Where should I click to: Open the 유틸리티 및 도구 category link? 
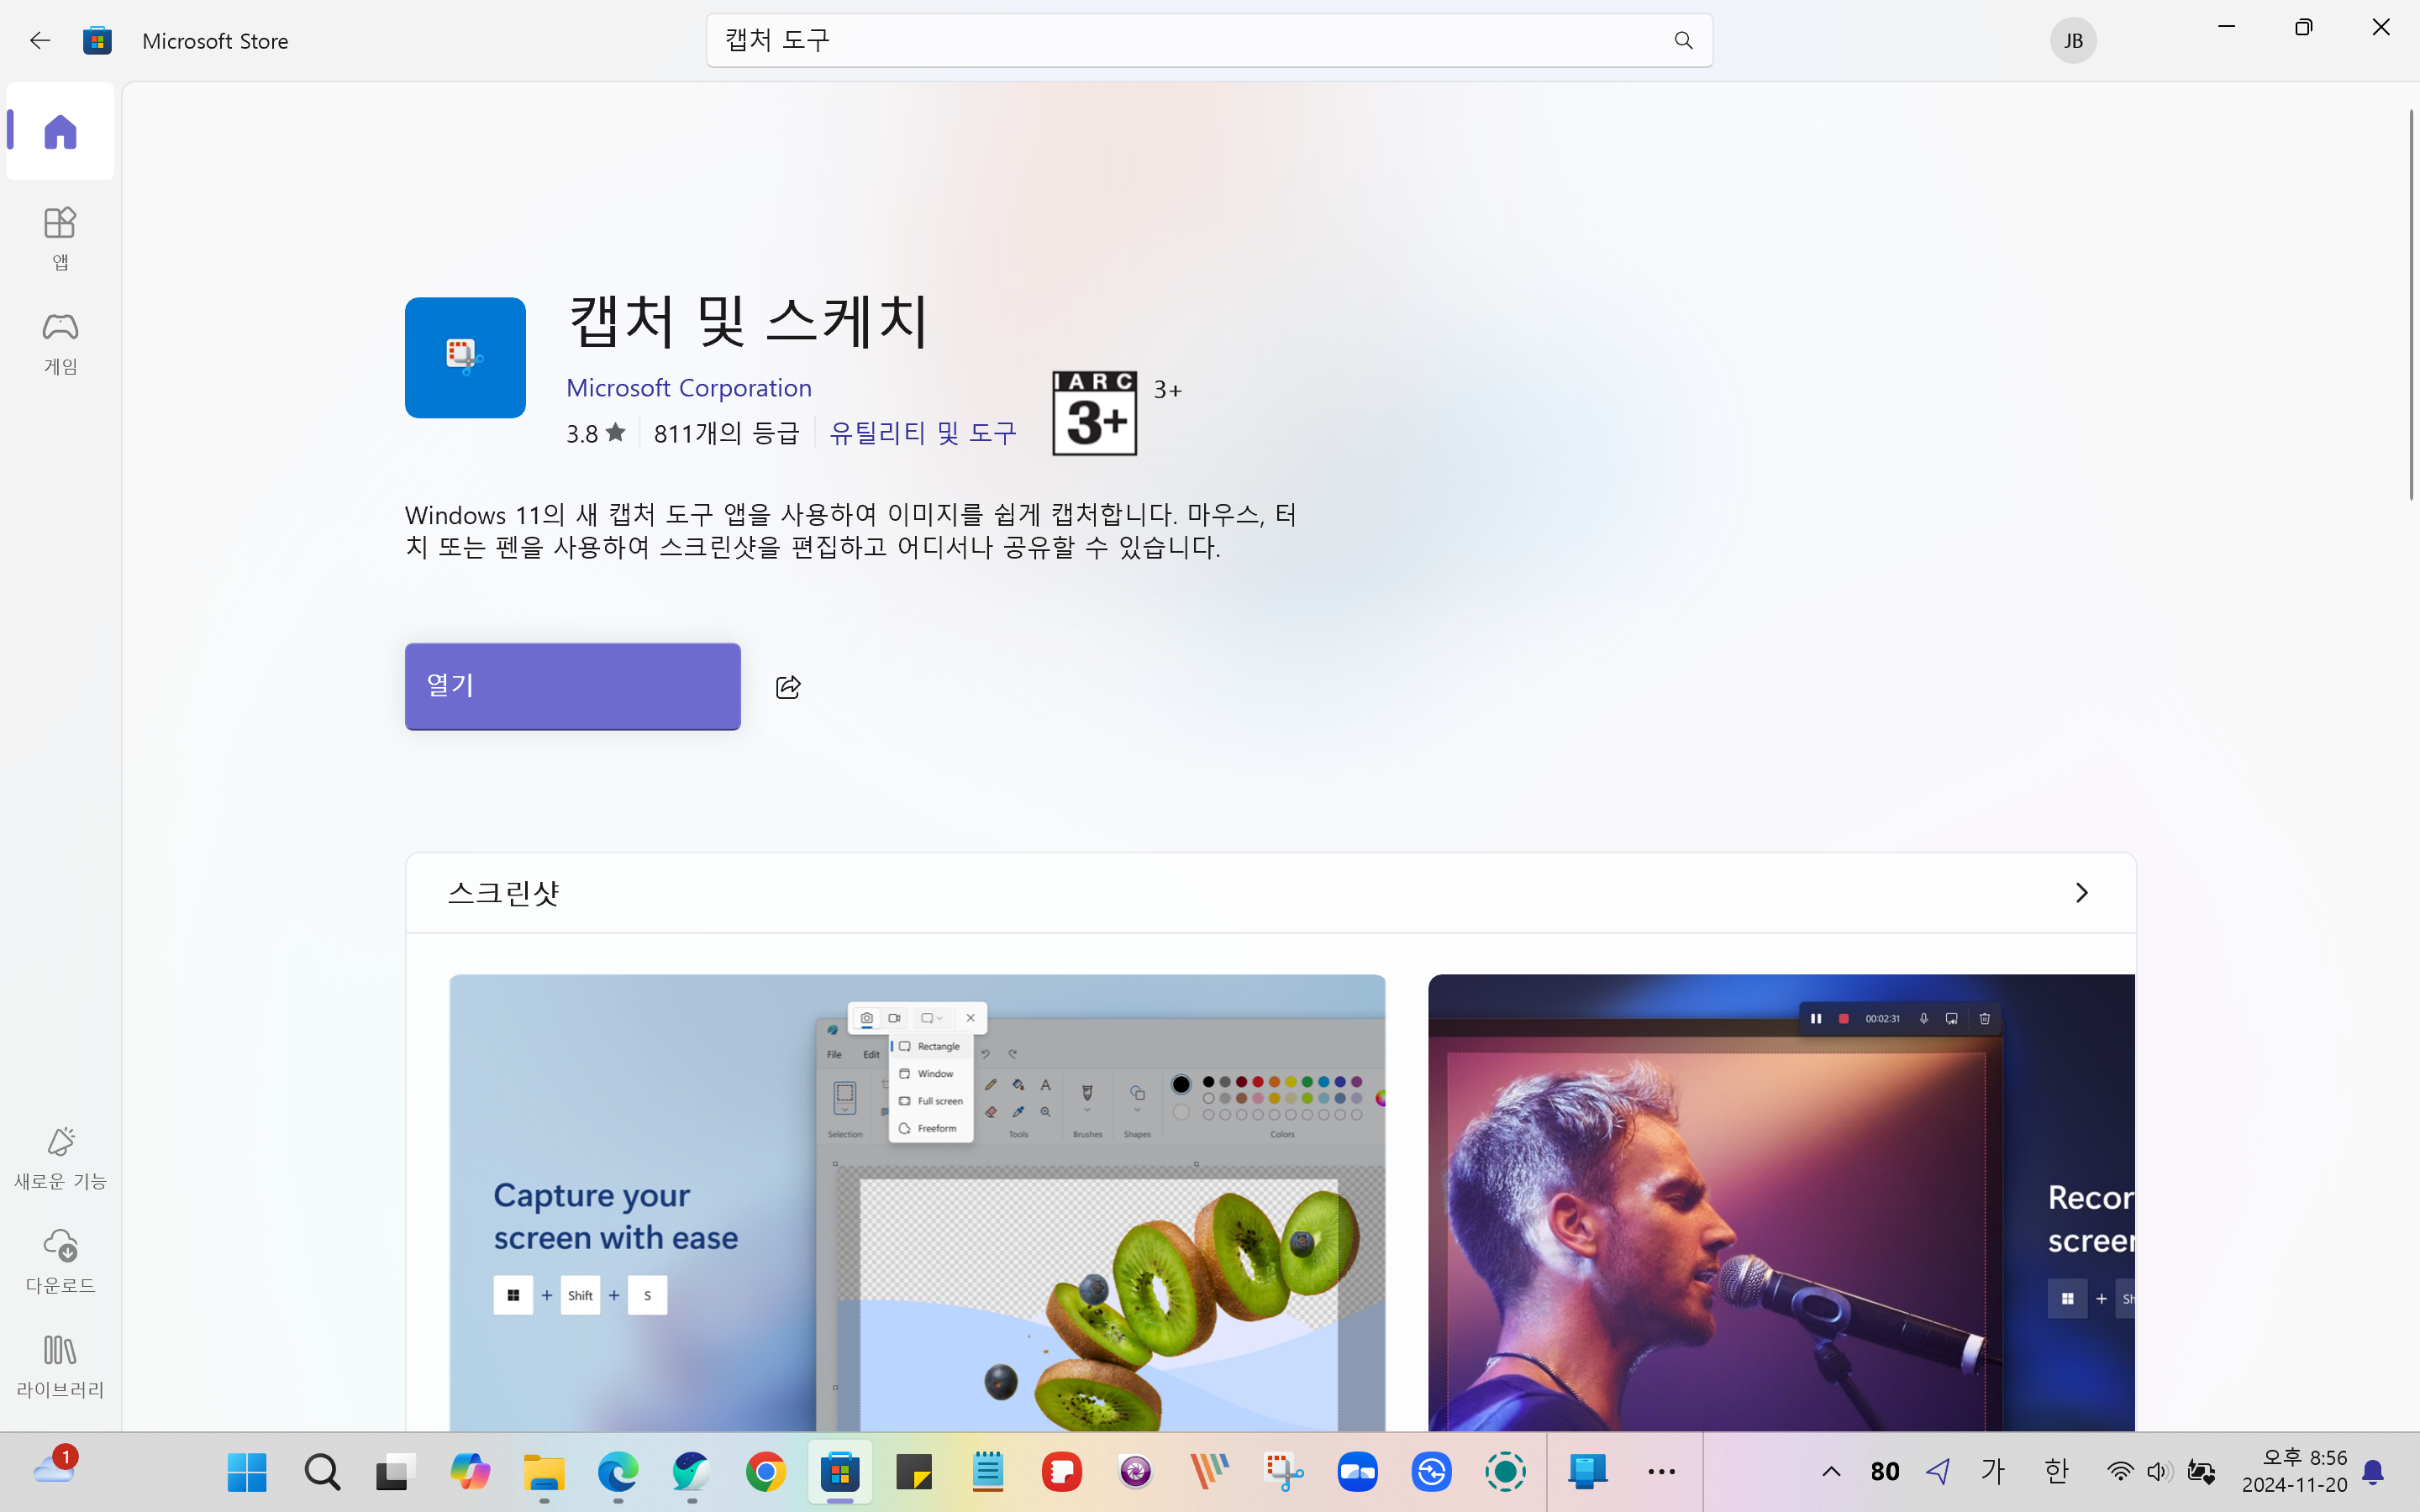coord(922,433)
